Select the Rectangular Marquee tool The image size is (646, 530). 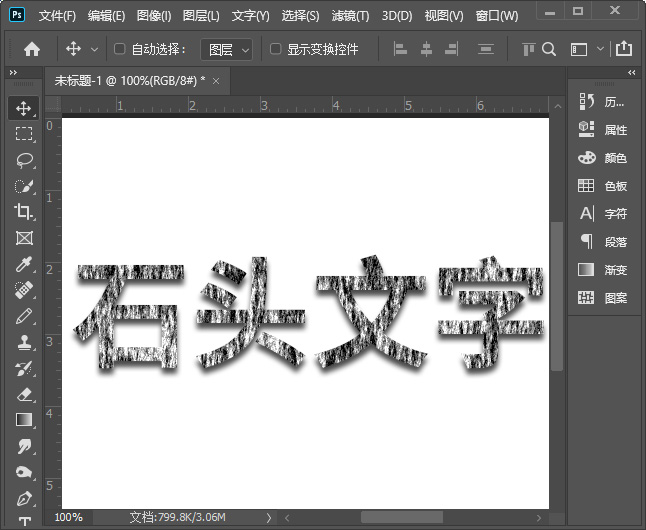tap(23, 134)
